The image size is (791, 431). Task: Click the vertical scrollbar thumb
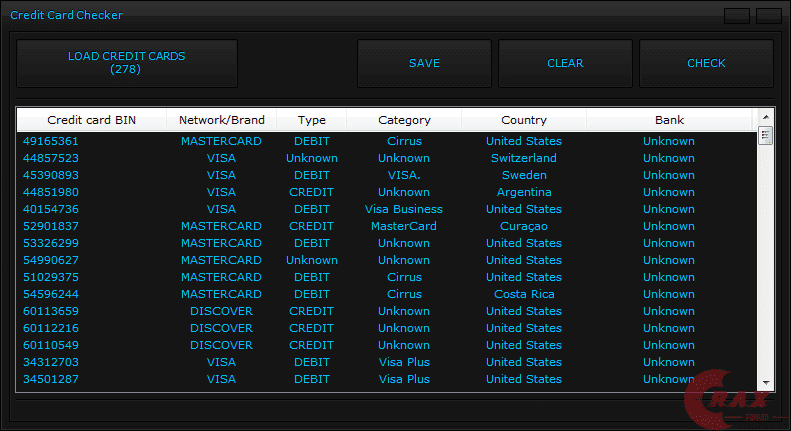click(766, 136)
